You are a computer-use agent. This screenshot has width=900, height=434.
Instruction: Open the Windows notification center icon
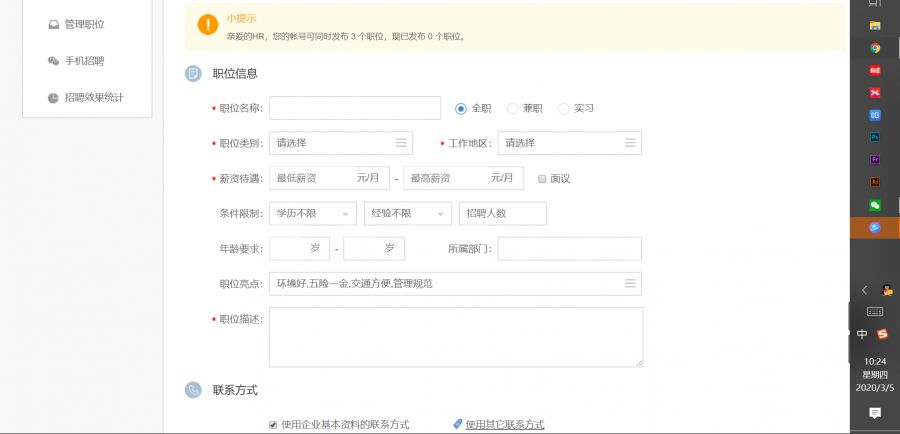874,413
